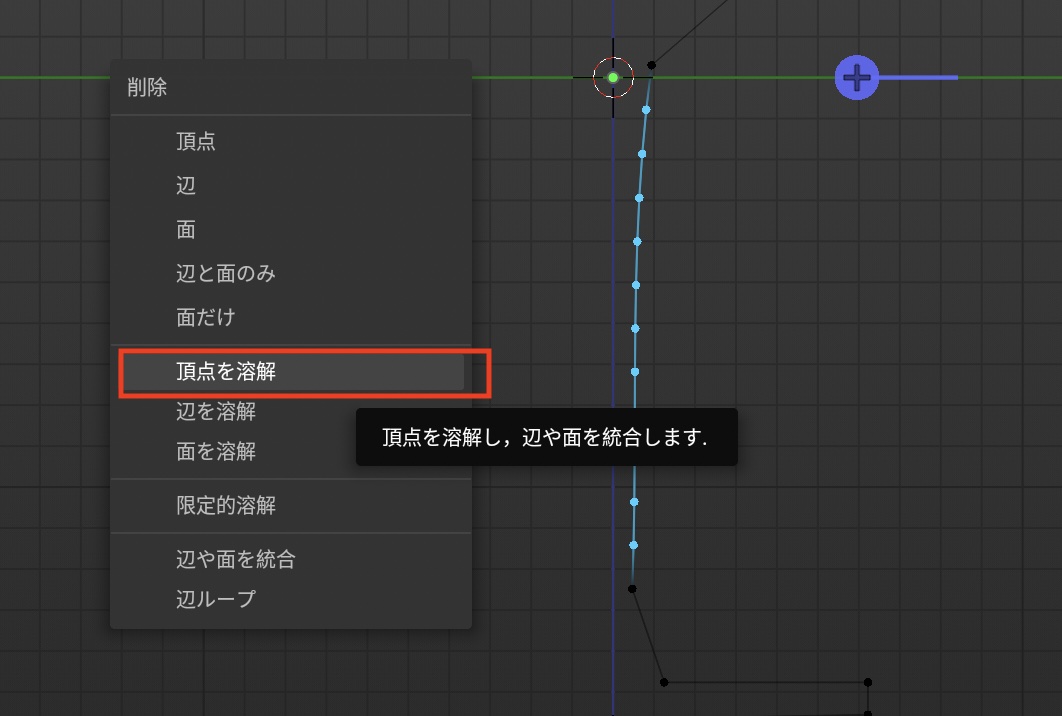Click black vertex directly below the blue chain
Image resolution: width=1062 pixels, height=716 pixels.
tap(632, 589)
